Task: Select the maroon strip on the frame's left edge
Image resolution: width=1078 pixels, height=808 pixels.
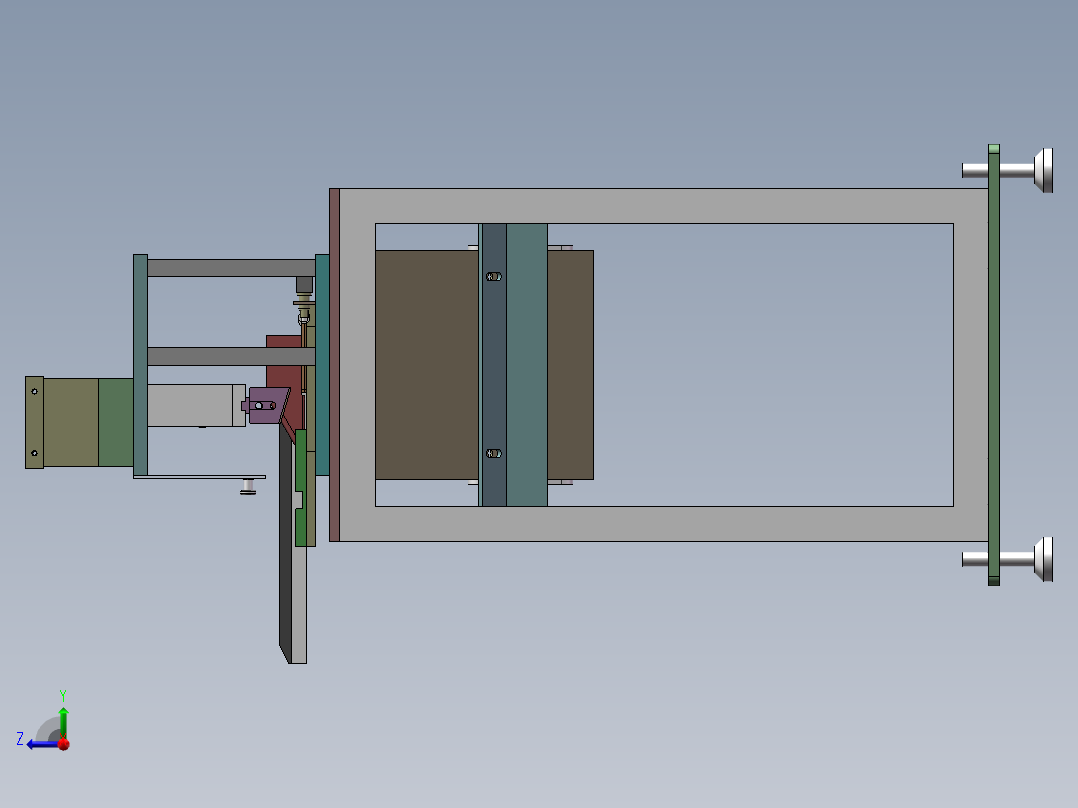Action: pos(334,364)
